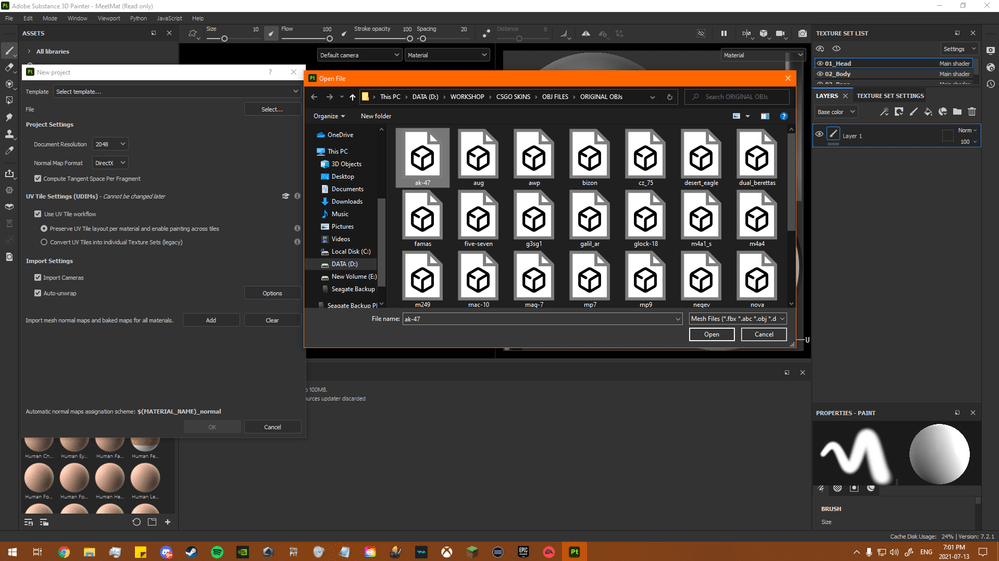The height and width of the screenshot is (561, 999).
Task: Toggle Auto-unwrap checkbox
Action: pos(38,294)
